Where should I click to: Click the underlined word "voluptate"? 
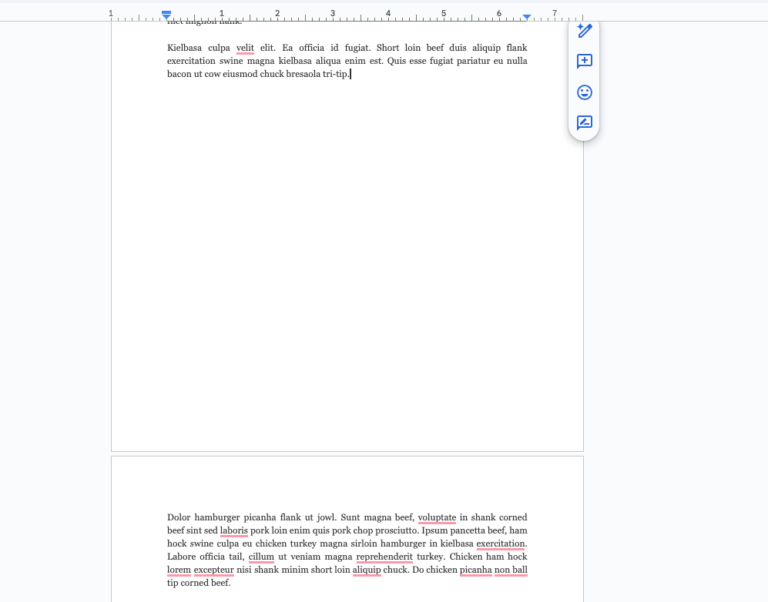(437, 518)
